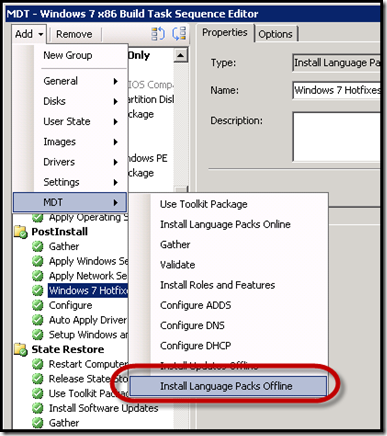Expand the General submenu
387x436 pixels.
81,81
